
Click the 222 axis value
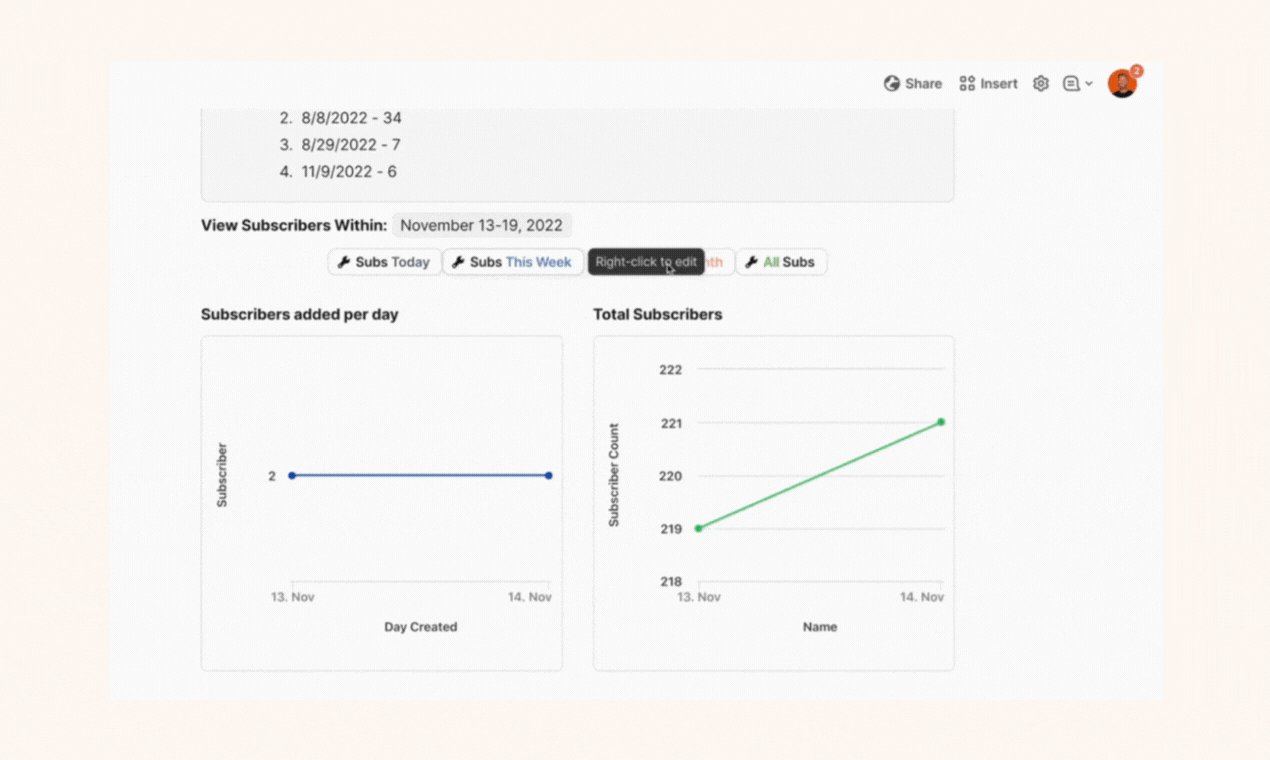point(670,370)
